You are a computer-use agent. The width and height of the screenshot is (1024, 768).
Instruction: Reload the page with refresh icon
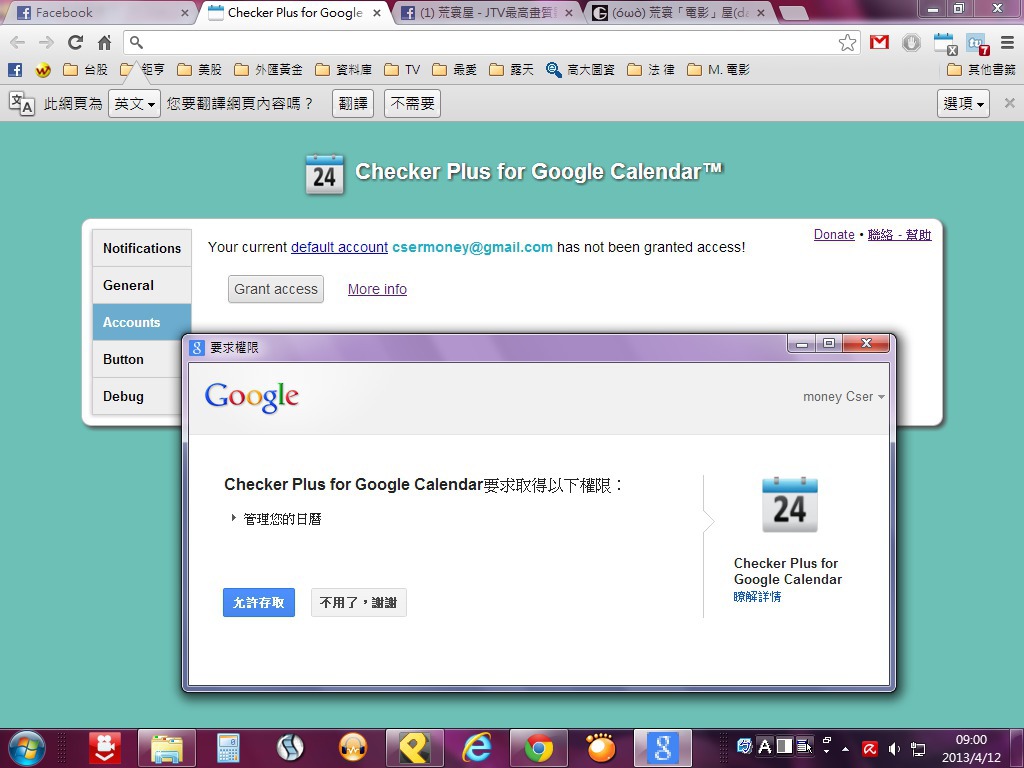tap(75, 42)
